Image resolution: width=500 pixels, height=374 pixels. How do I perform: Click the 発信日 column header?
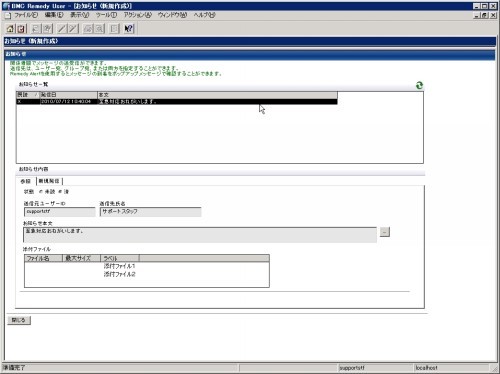(x=69, y=95)
